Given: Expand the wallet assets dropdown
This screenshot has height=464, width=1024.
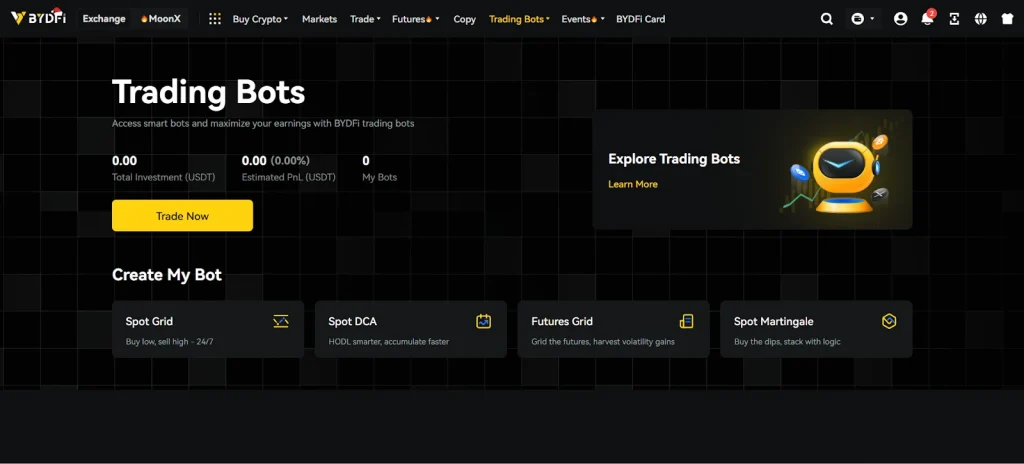Looking at the screenshot, I should click(x=862, y=19).
